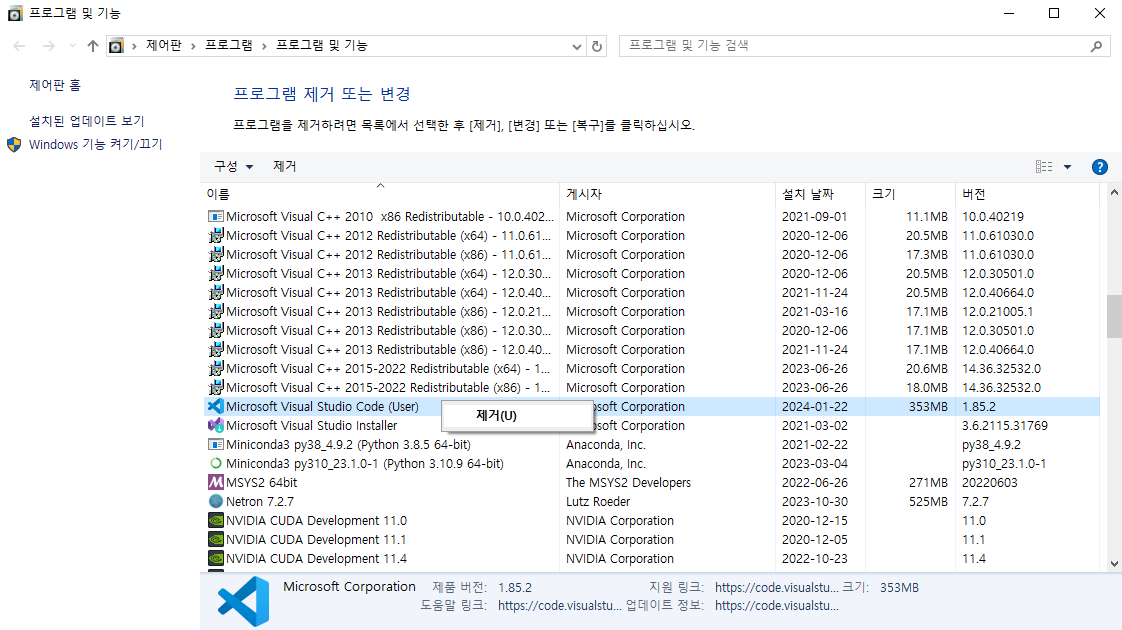The height and width of the screenshot is (630, 1122).
Task: Click the 프로그램 breadcrumb
Action: [229, 45]
